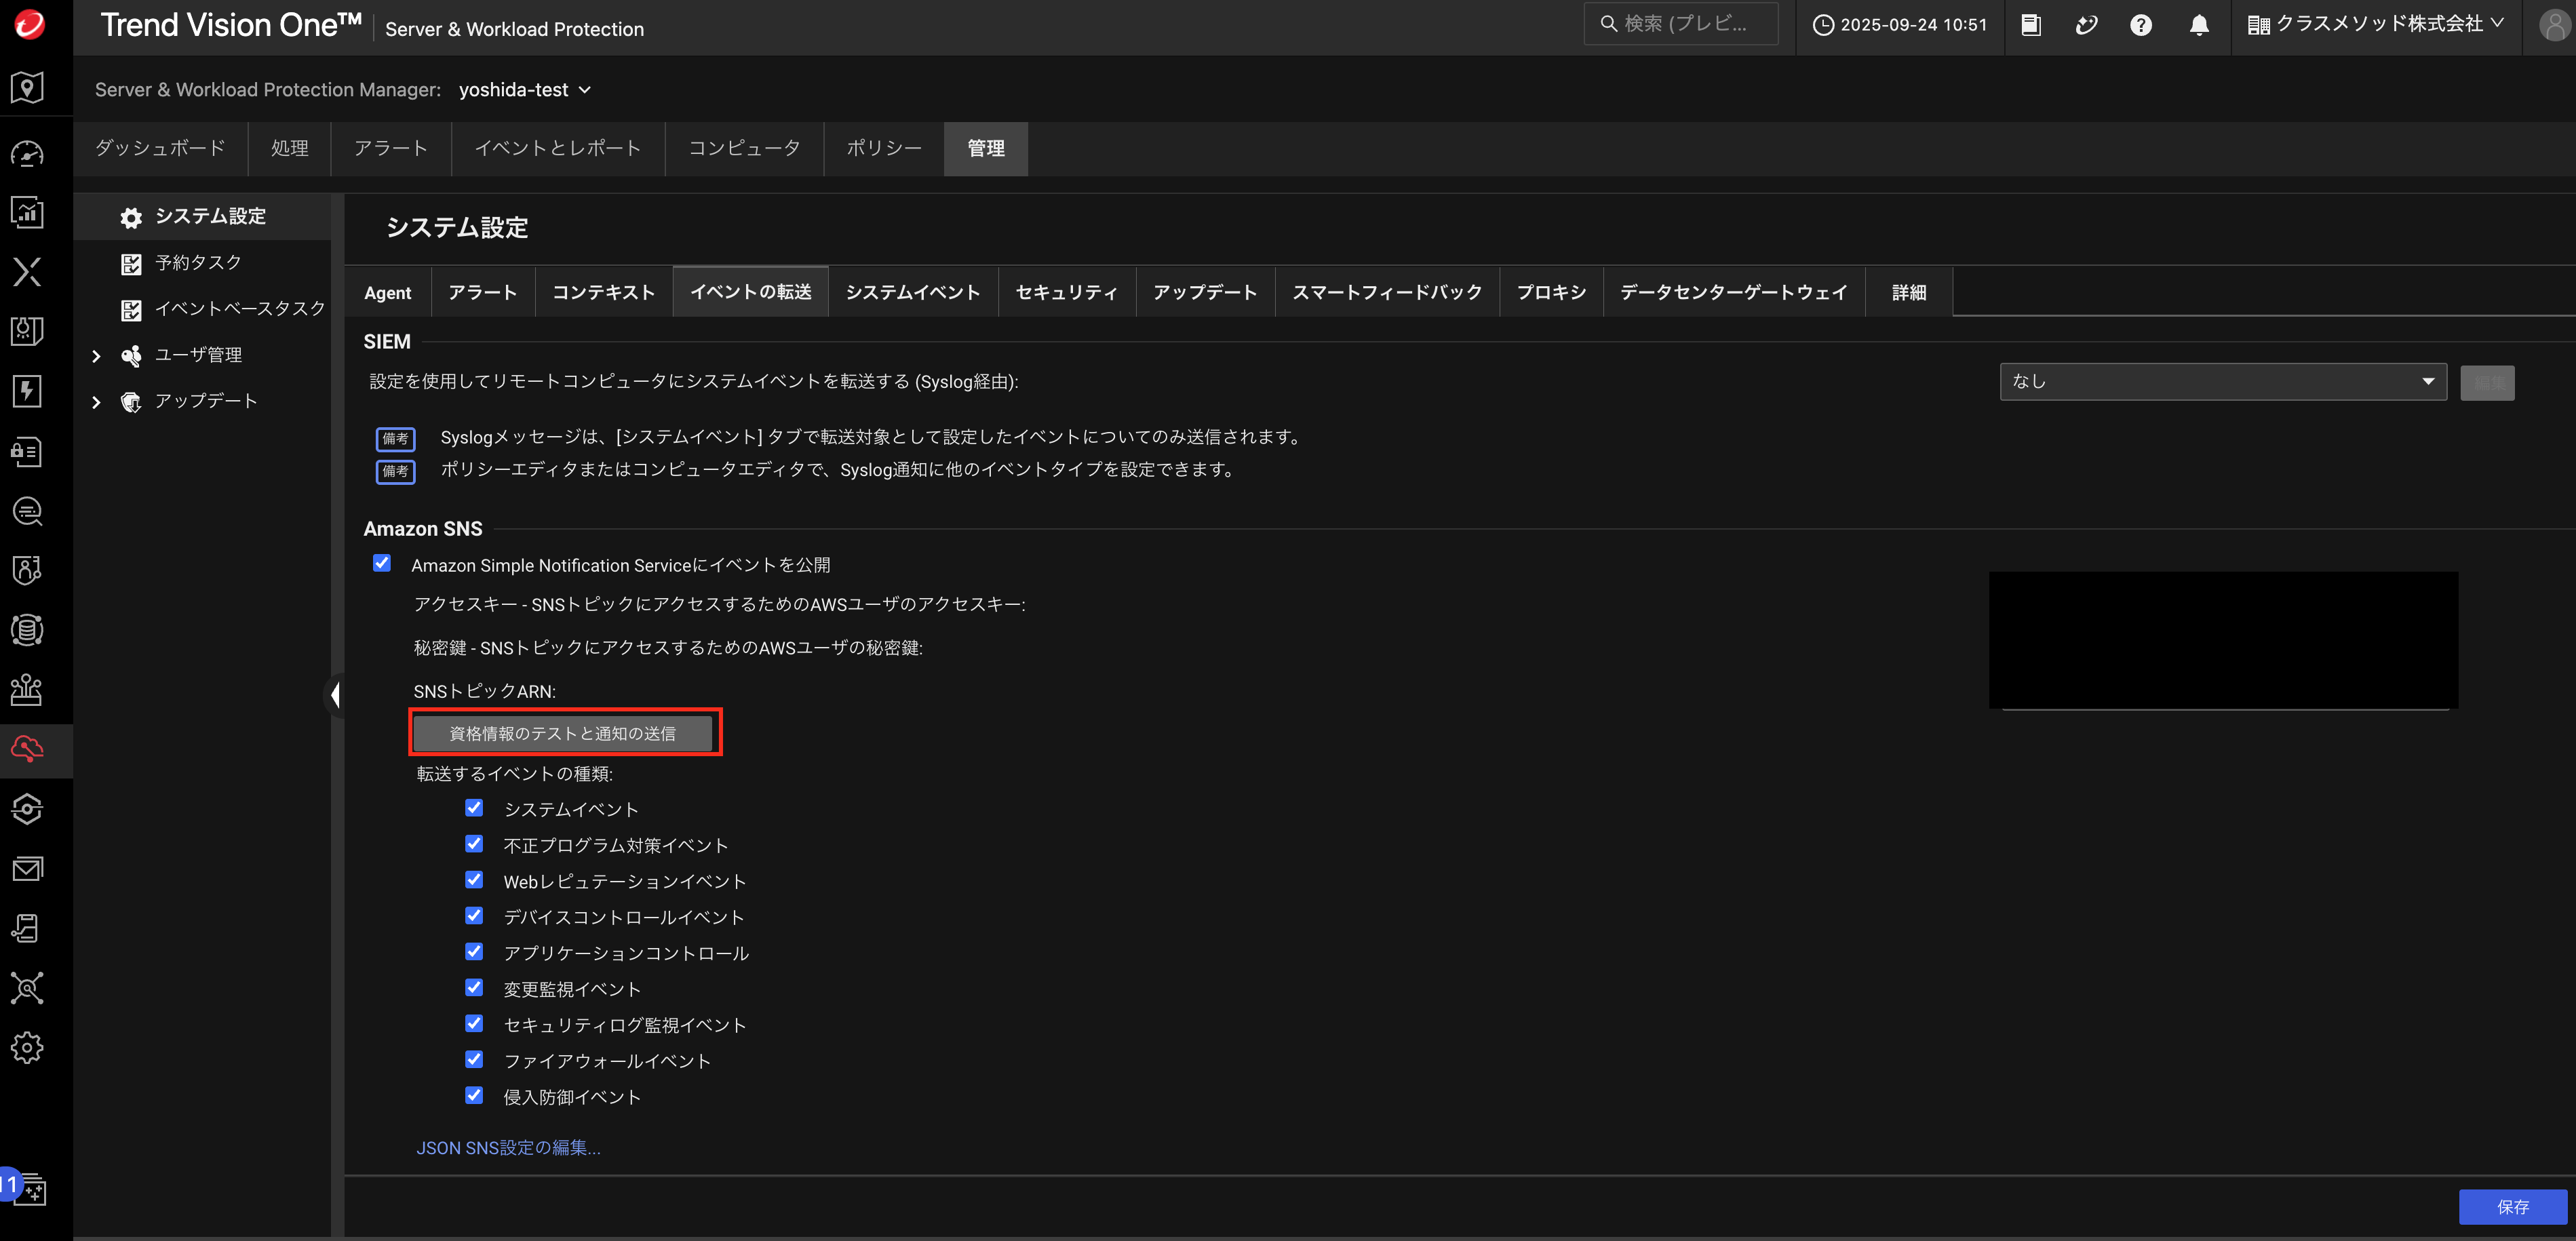
Task: Open the lightning bolt sidebar icon
Action: [x=27, y=391]
